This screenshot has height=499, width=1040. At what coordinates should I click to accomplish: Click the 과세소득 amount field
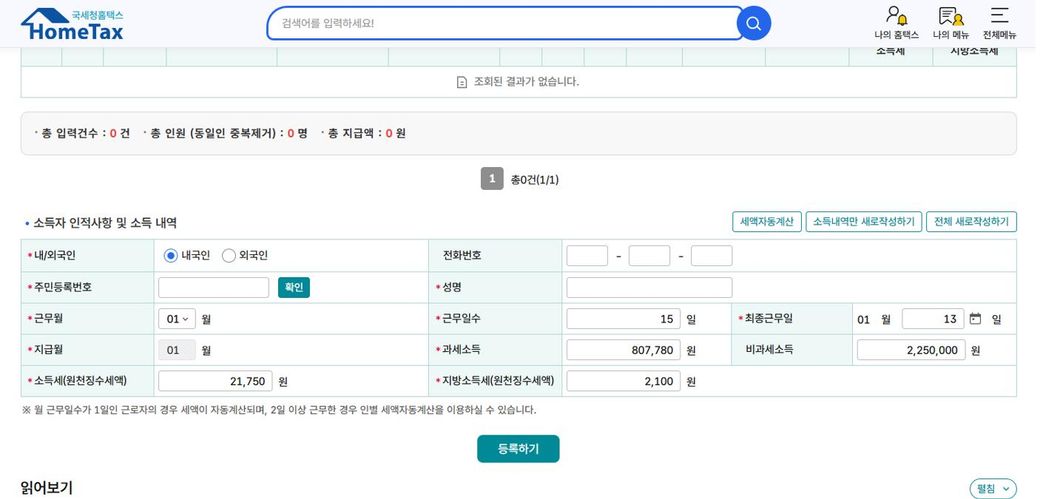623,351
